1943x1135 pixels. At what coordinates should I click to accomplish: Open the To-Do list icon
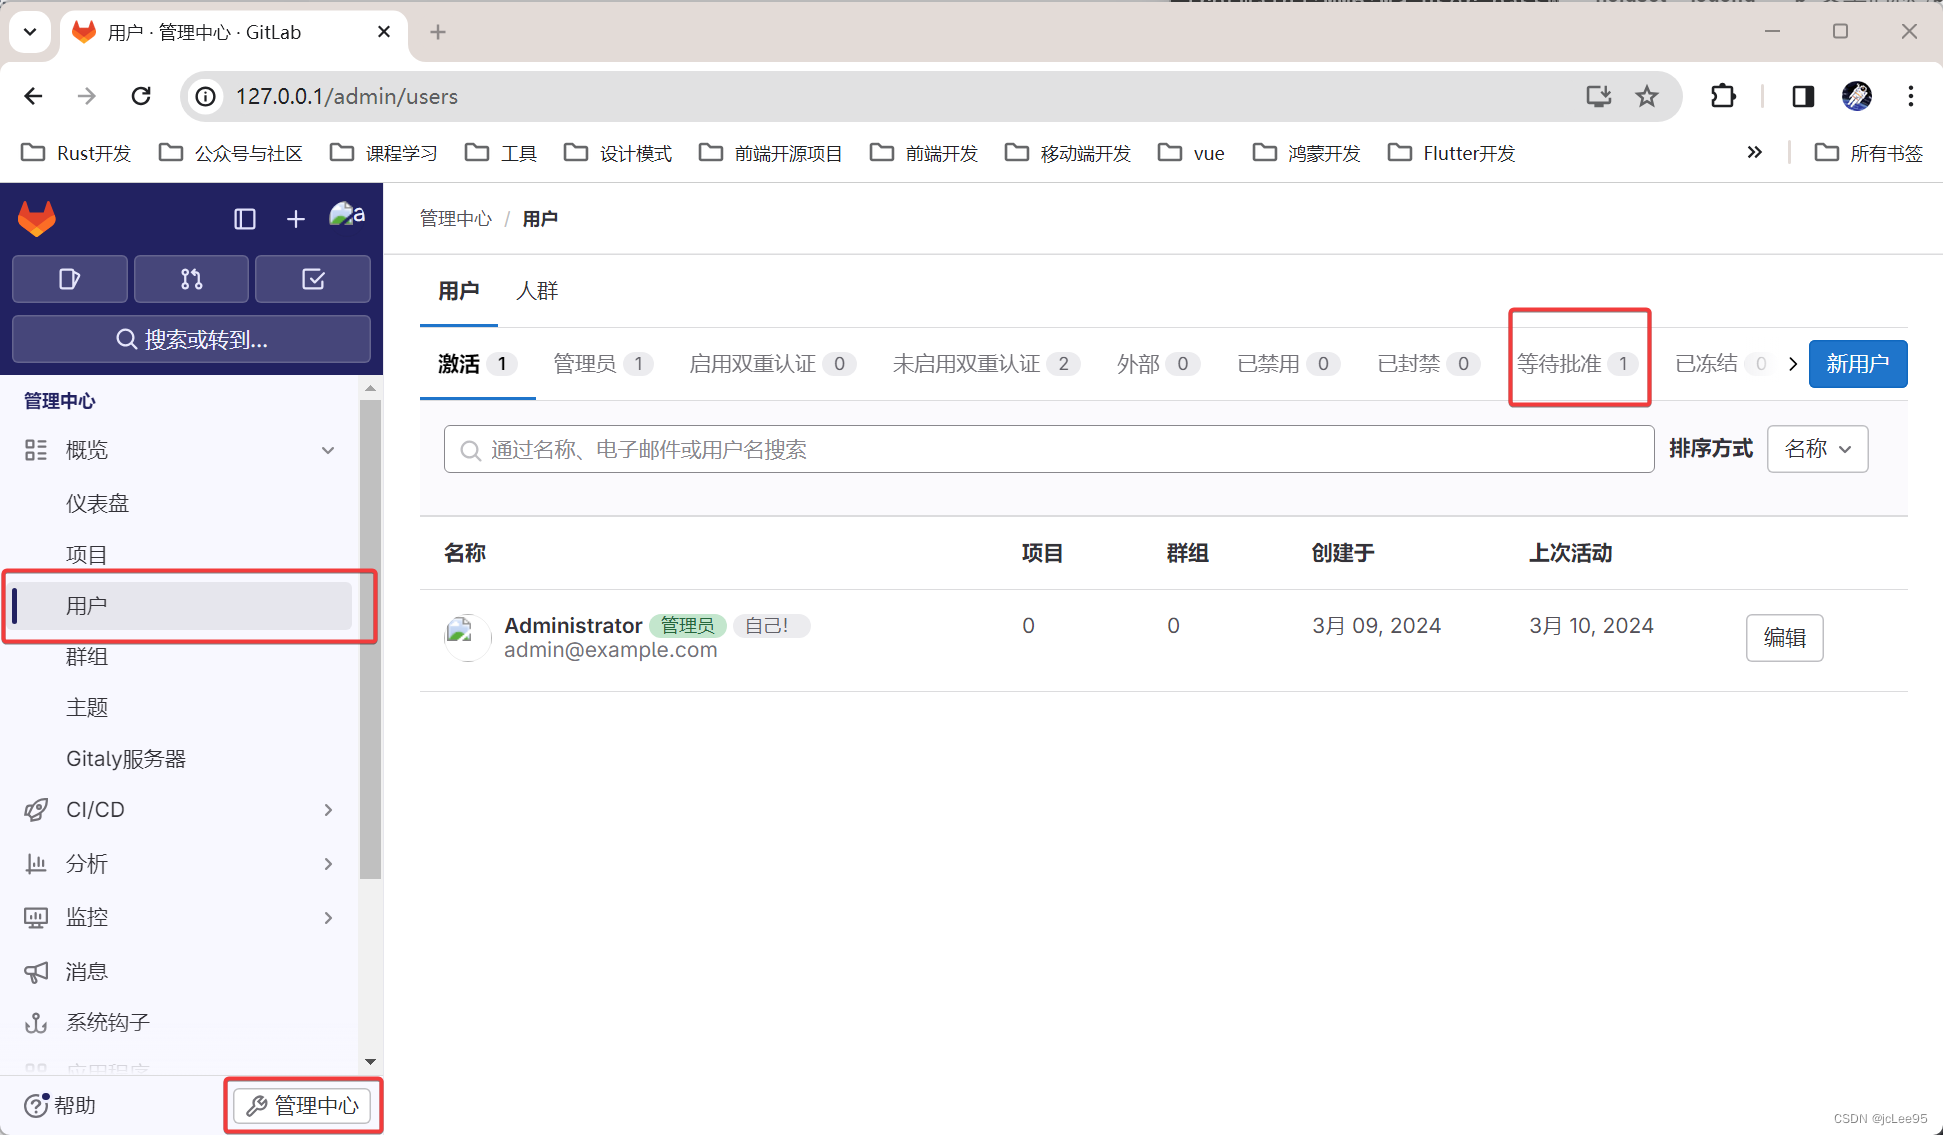pos(313,279)
